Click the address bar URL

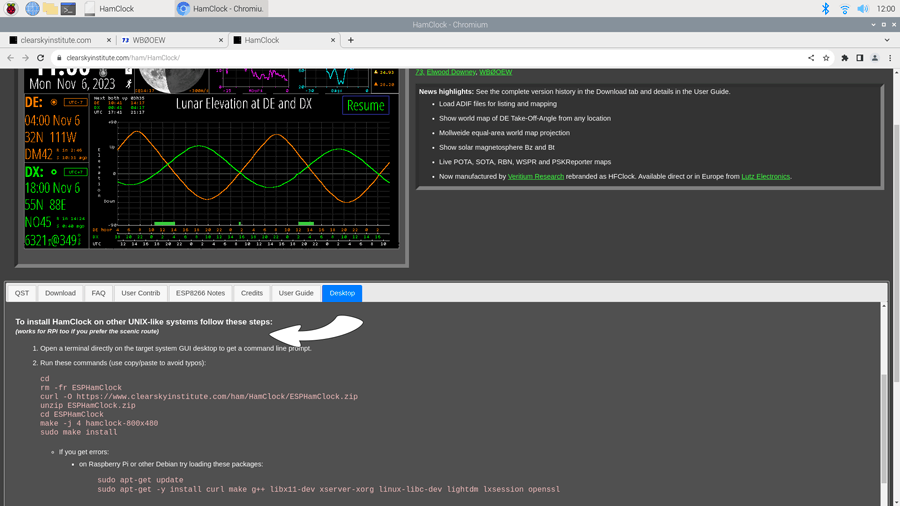[123, 58]
